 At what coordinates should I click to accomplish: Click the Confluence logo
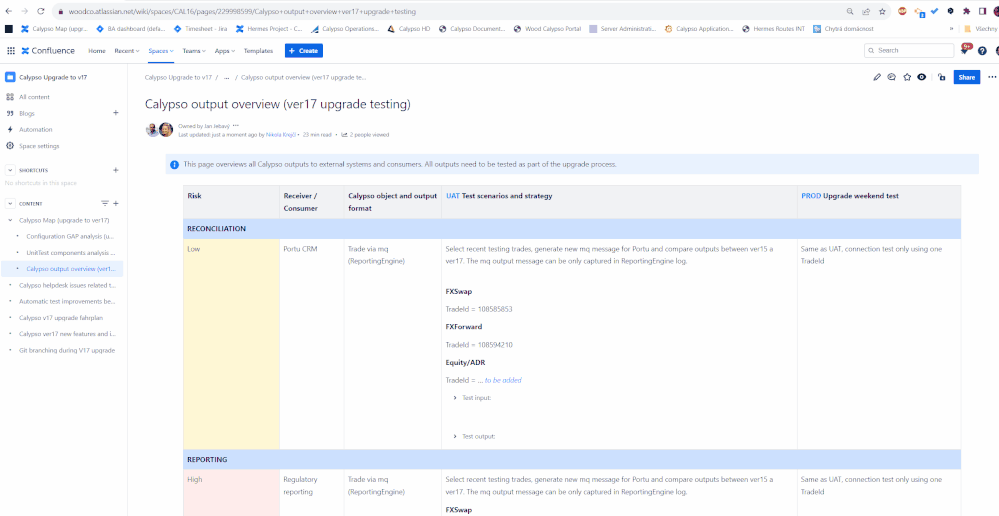coord(48,50)
